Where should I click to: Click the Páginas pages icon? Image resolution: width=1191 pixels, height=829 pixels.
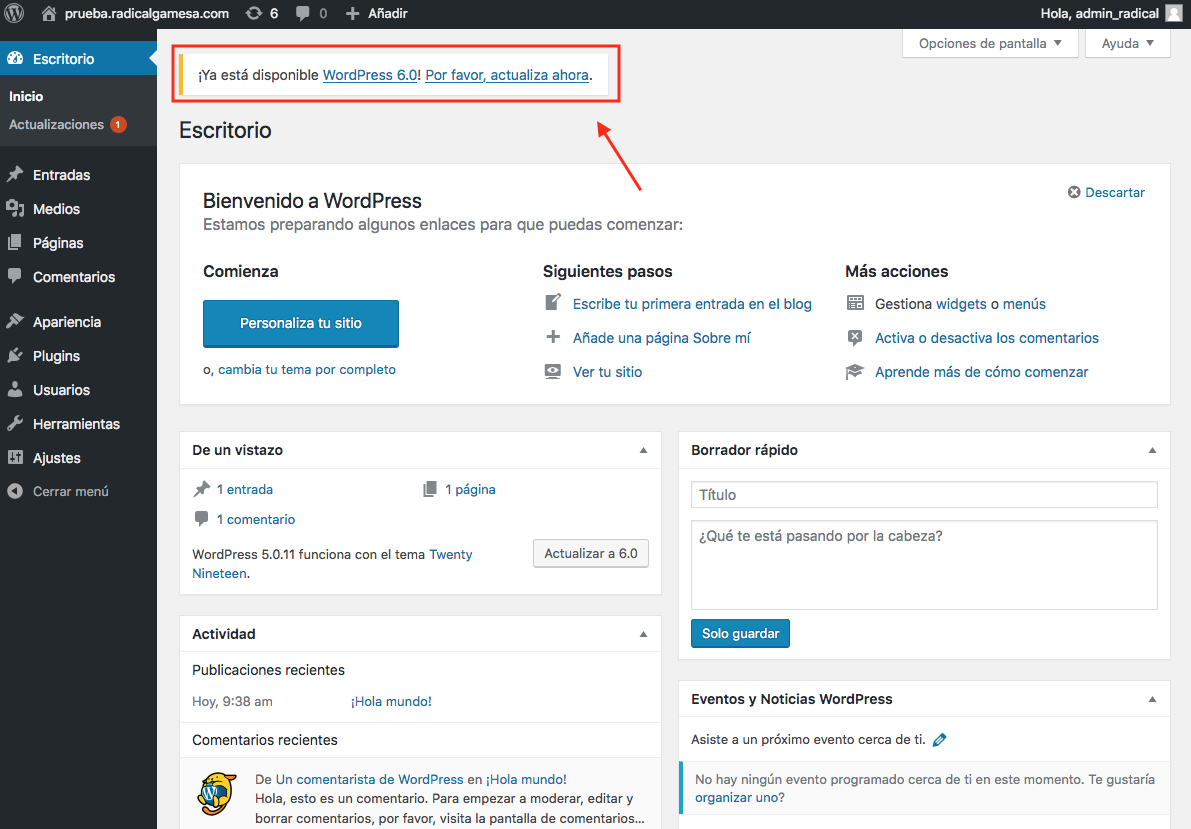click(14, 242)
